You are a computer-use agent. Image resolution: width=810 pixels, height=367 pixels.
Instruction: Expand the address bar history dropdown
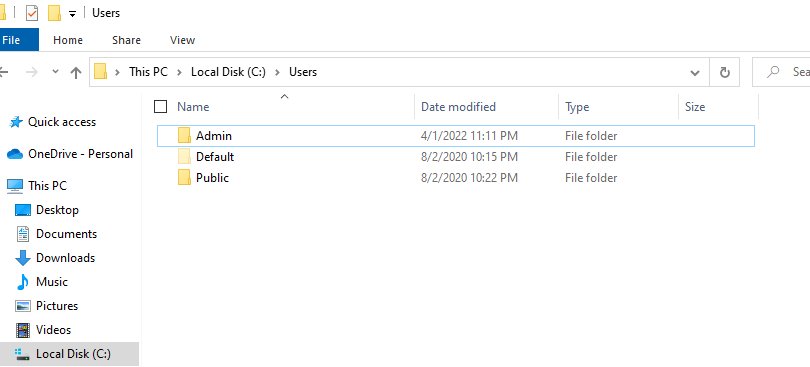tap(695, 72)
